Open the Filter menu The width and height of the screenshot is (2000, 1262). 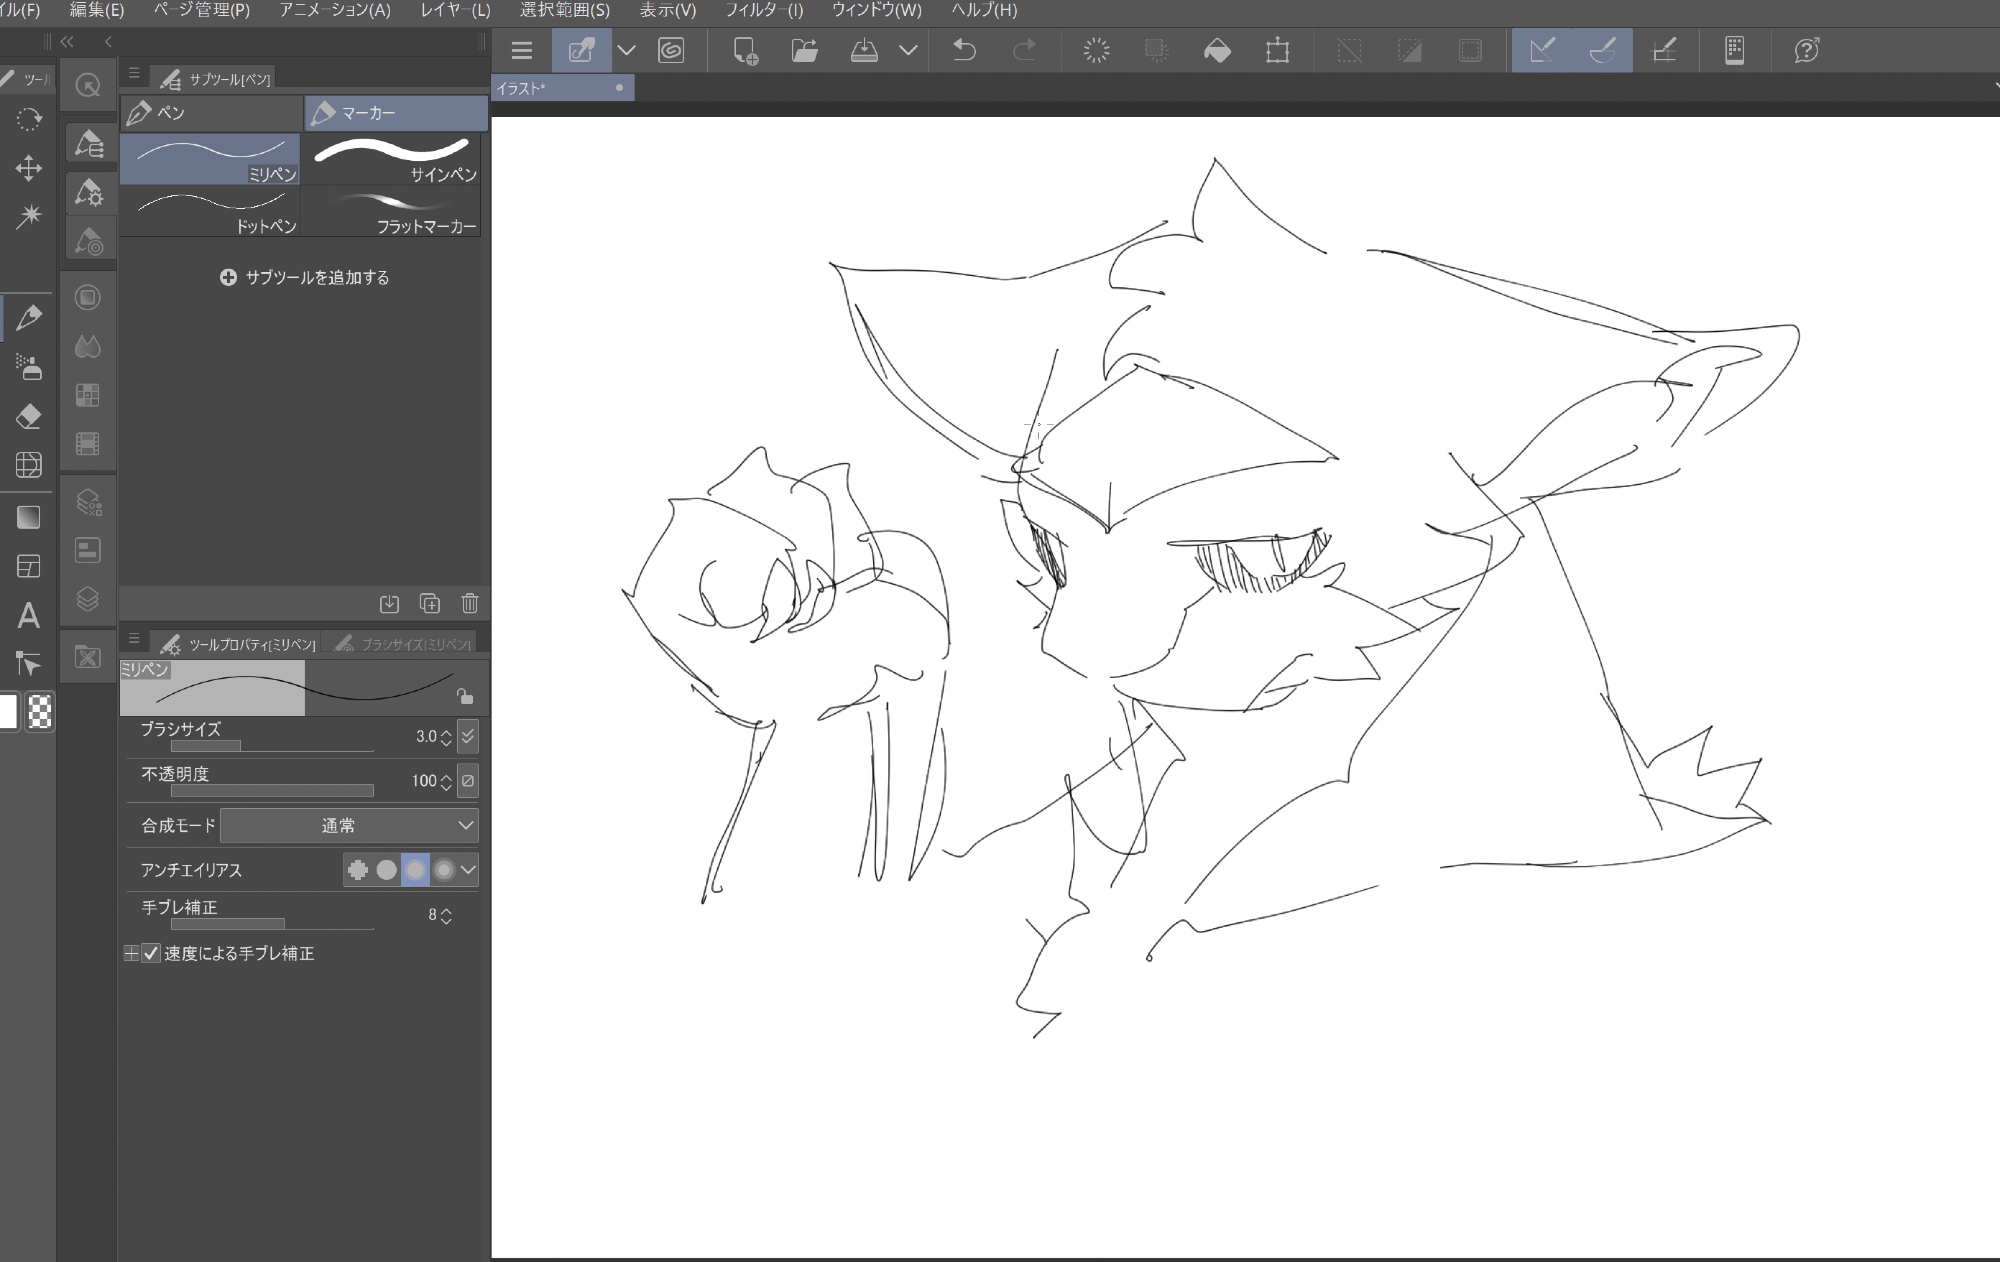pos(764,10)
